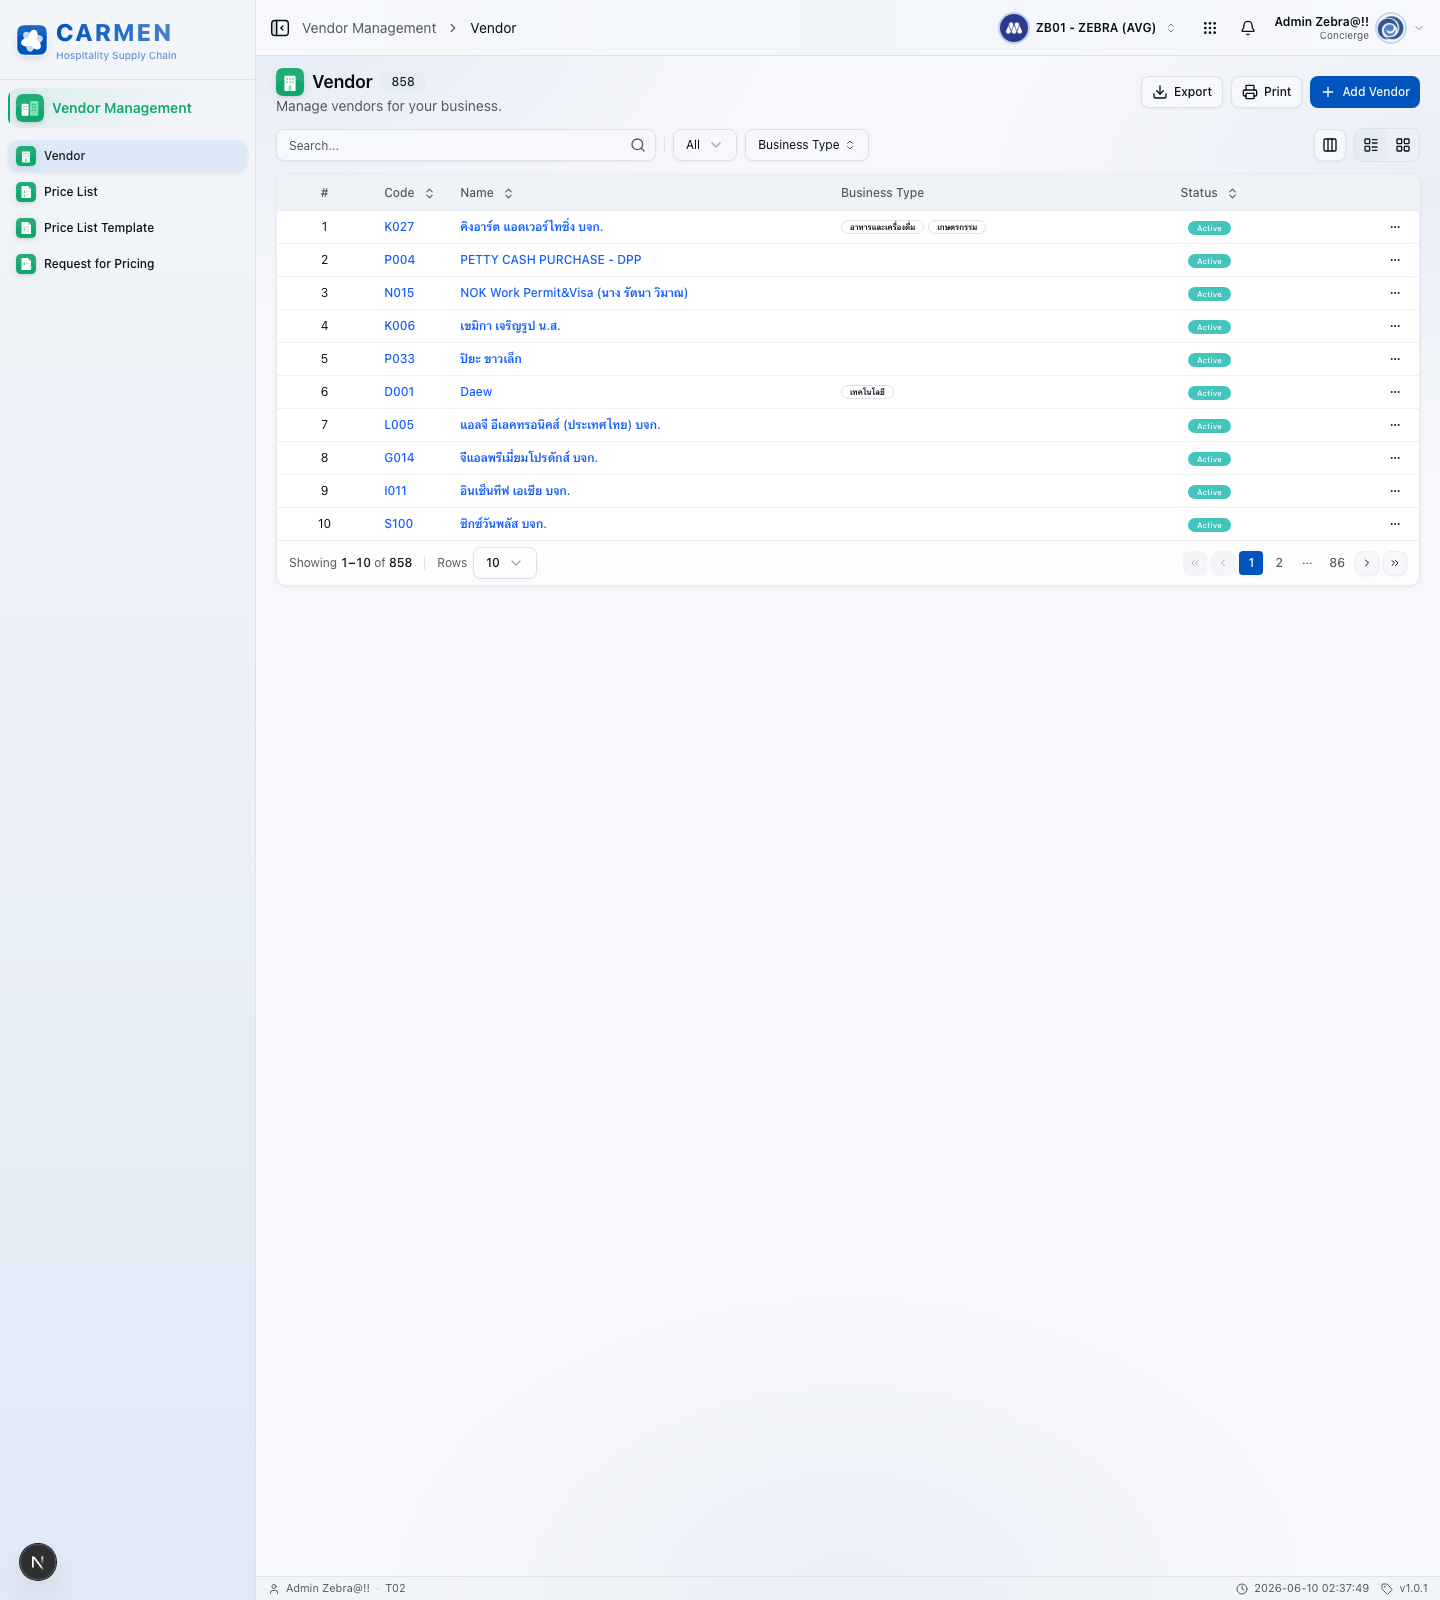Click the Add Vendor button
1440x1600 pixels.
click(1365, 92)
